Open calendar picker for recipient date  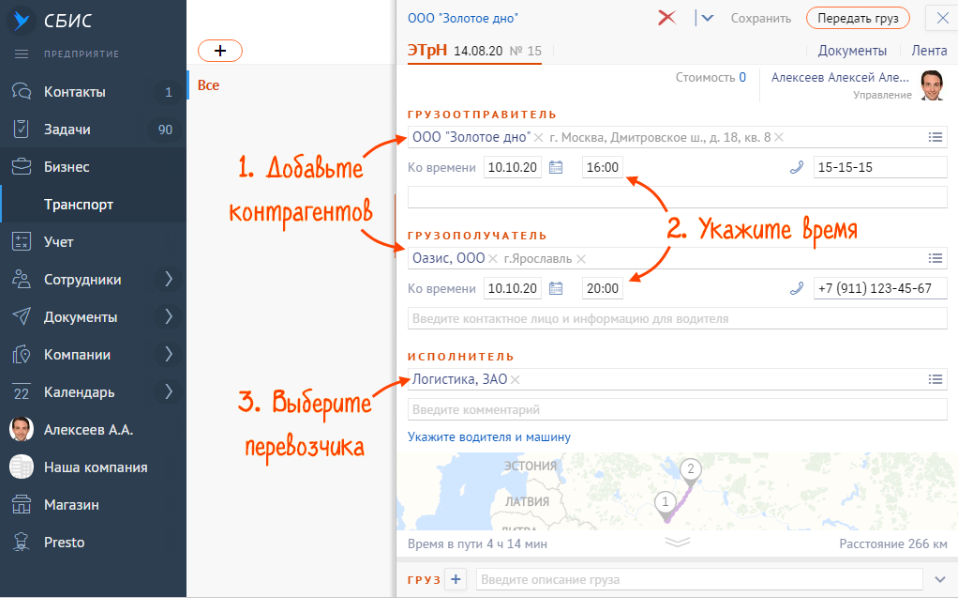tap(557, 289)
